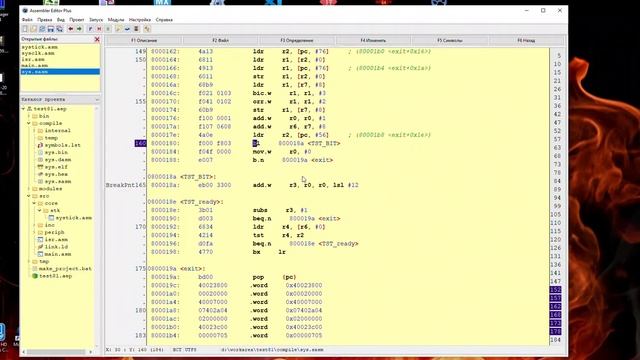Viewport: 640px width, 360px height.
Task: Expand the bin folder in project tree
Action: [x=29, y=116]
